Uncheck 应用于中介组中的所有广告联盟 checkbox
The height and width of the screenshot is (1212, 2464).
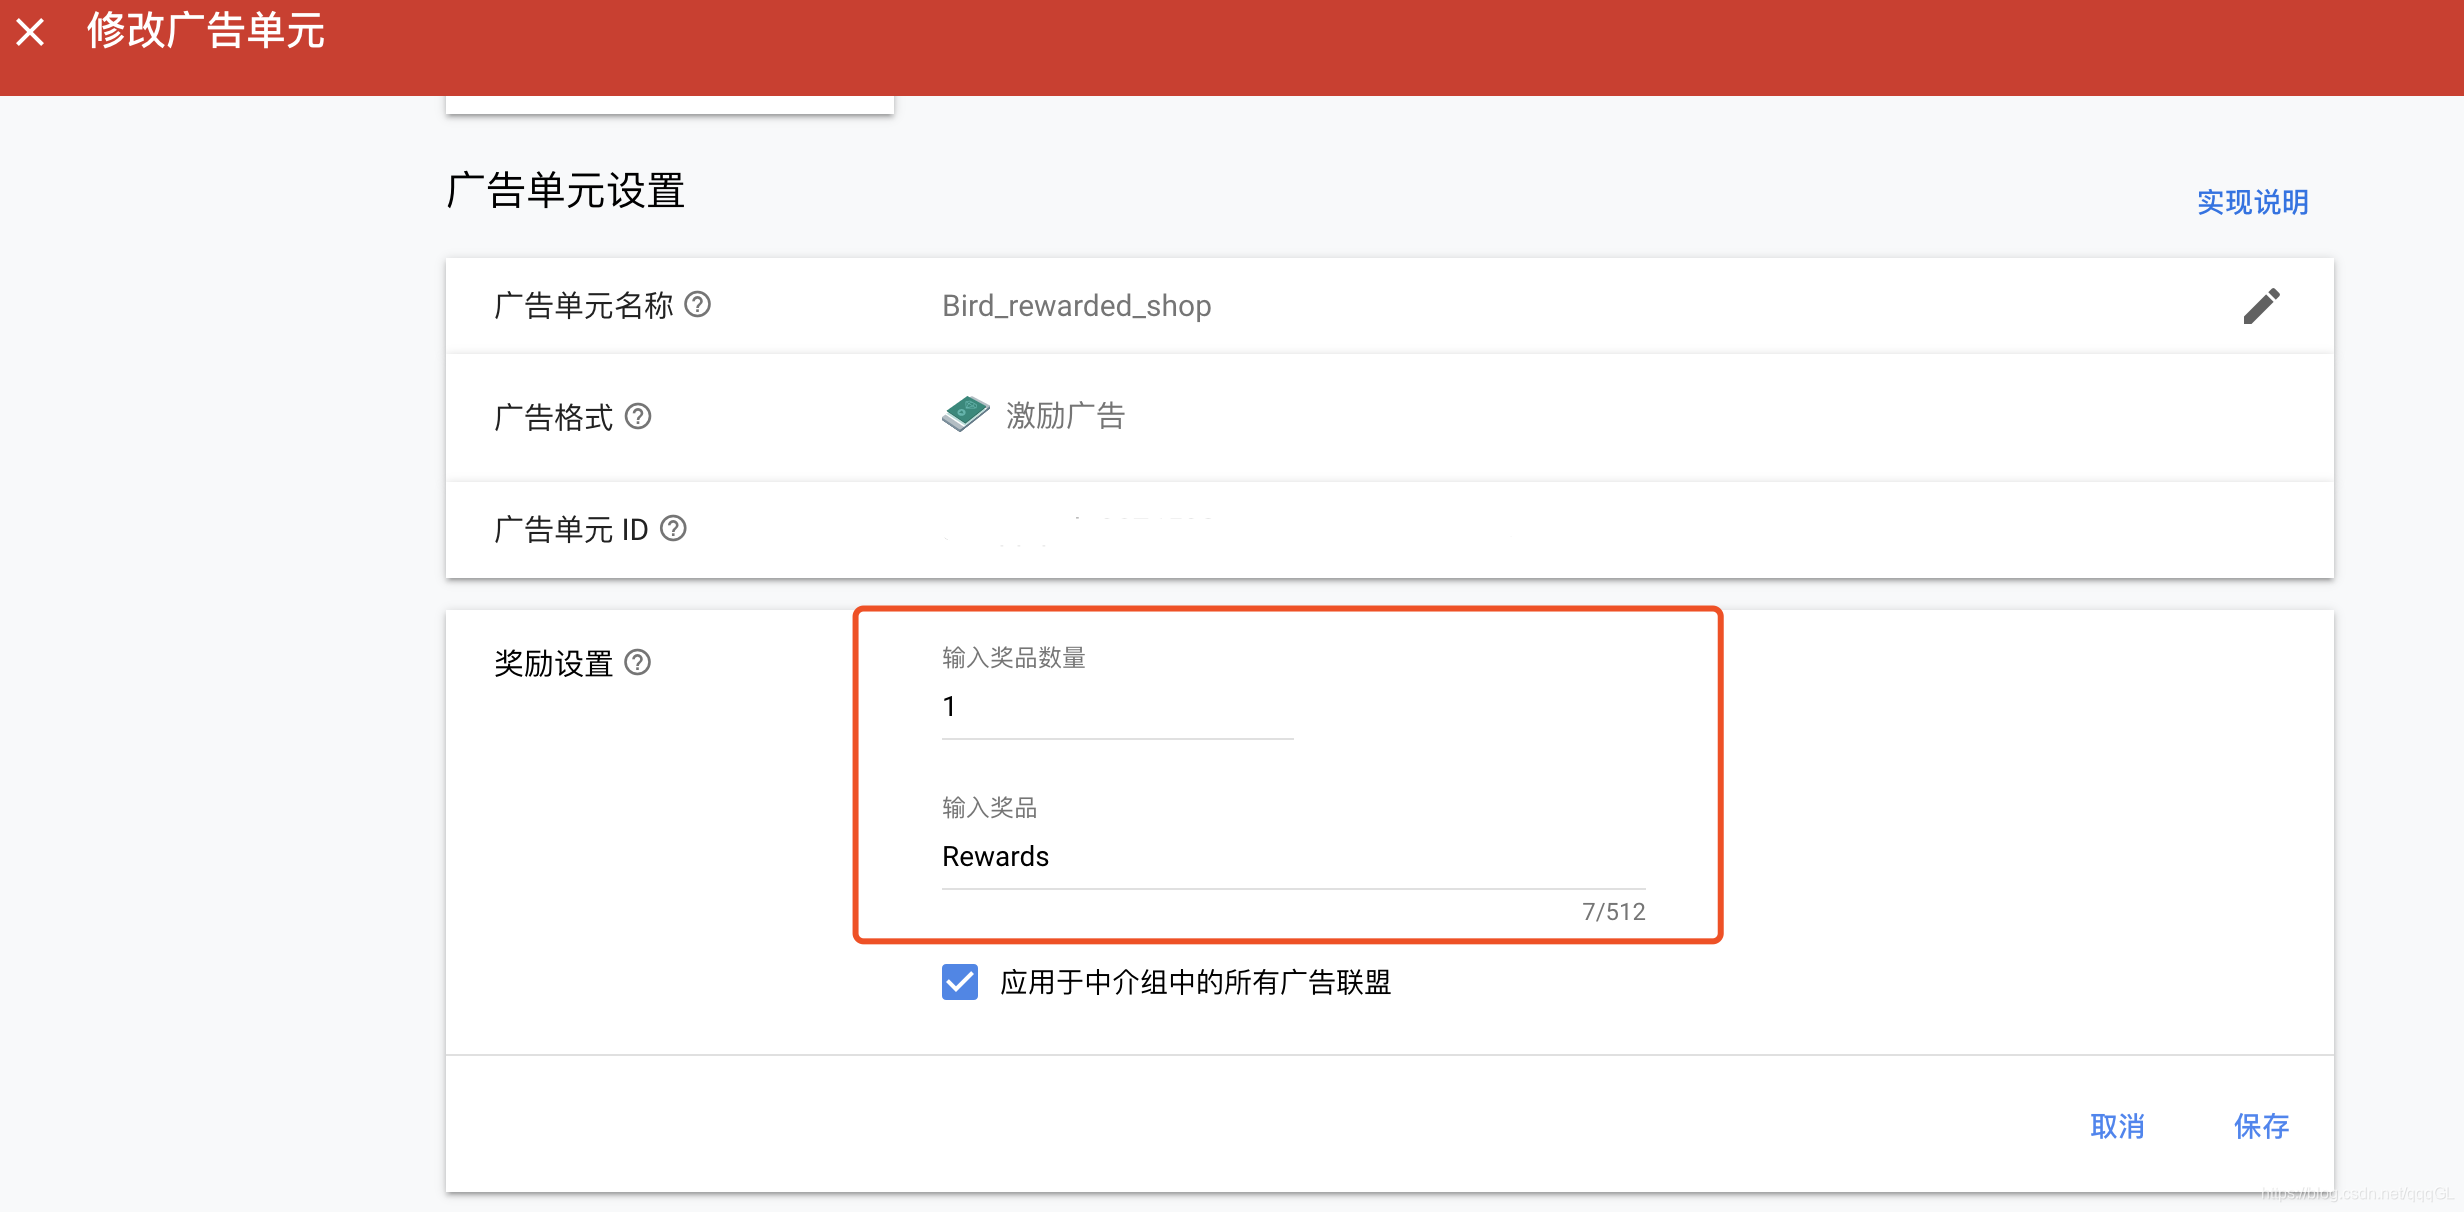click(x=960, y=982)
